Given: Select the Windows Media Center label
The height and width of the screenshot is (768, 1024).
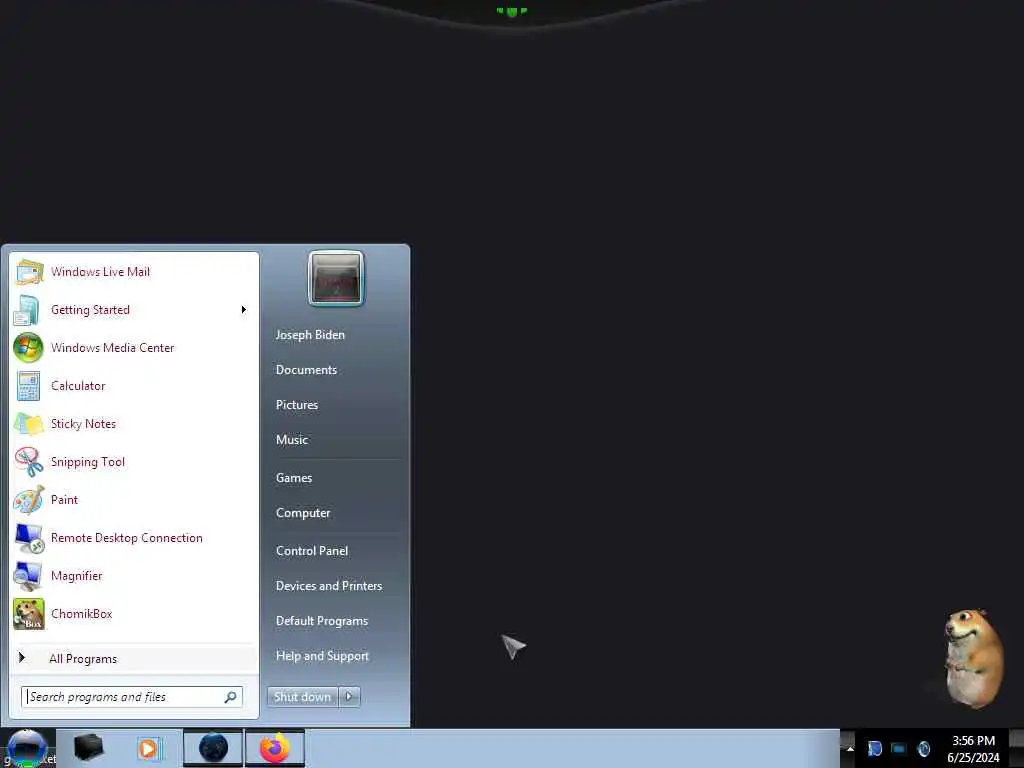Looking at the screenshot, I should point(112,347).
